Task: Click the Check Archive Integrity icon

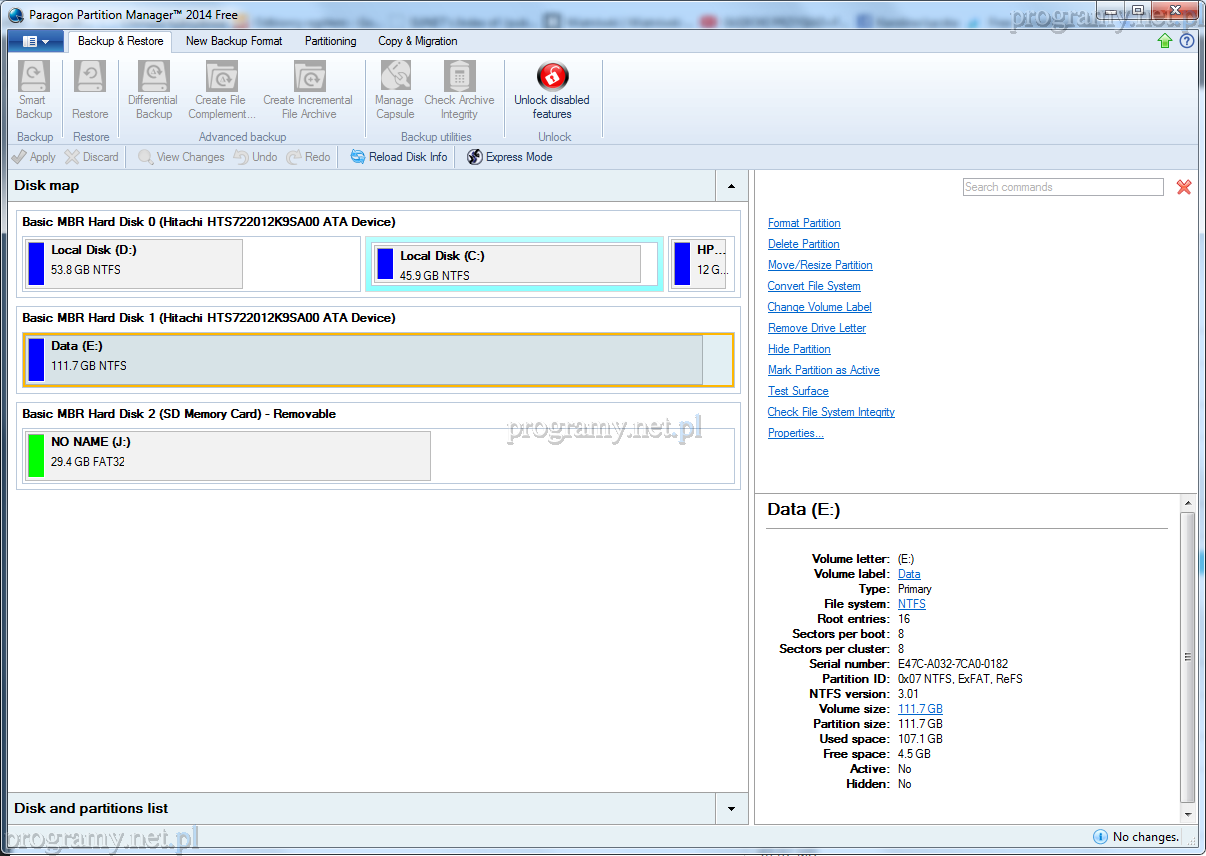Action: (x=459, y=77)
